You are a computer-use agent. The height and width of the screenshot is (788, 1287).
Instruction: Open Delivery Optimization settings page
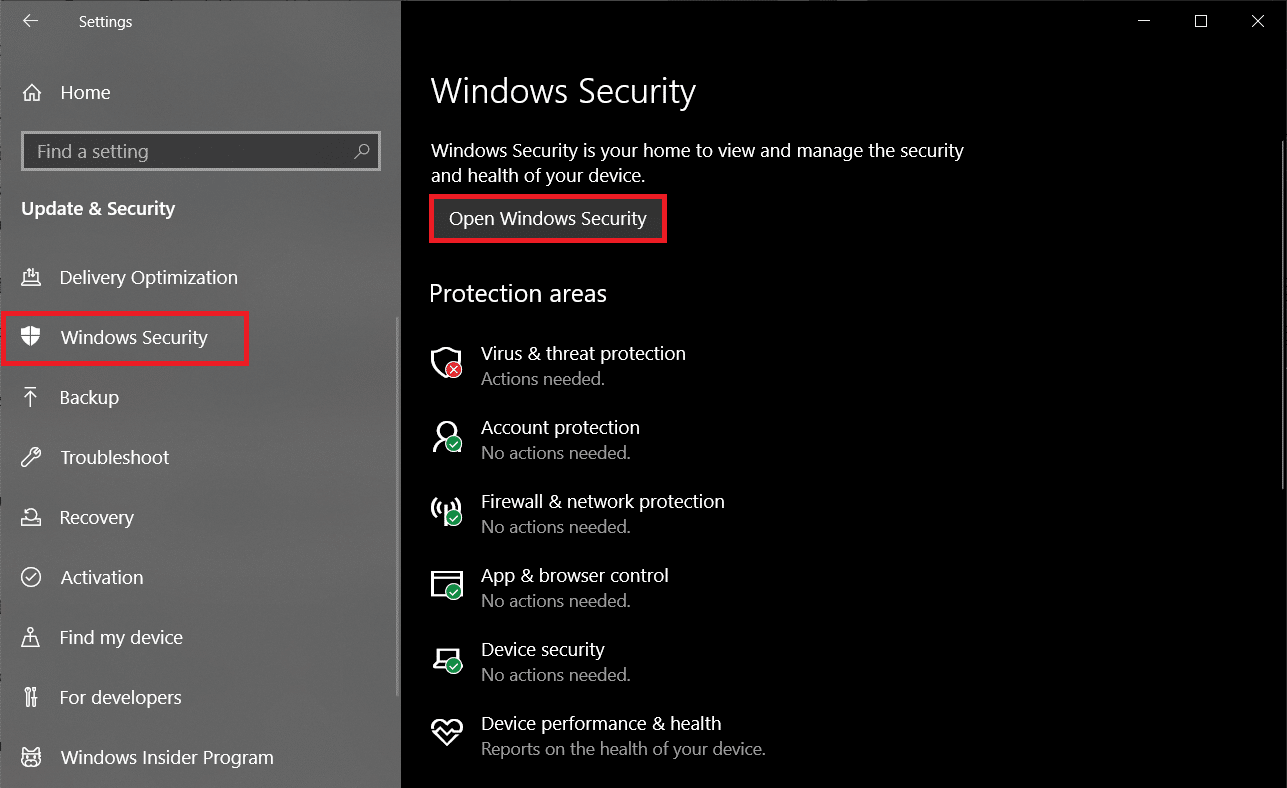click(148, 278)
